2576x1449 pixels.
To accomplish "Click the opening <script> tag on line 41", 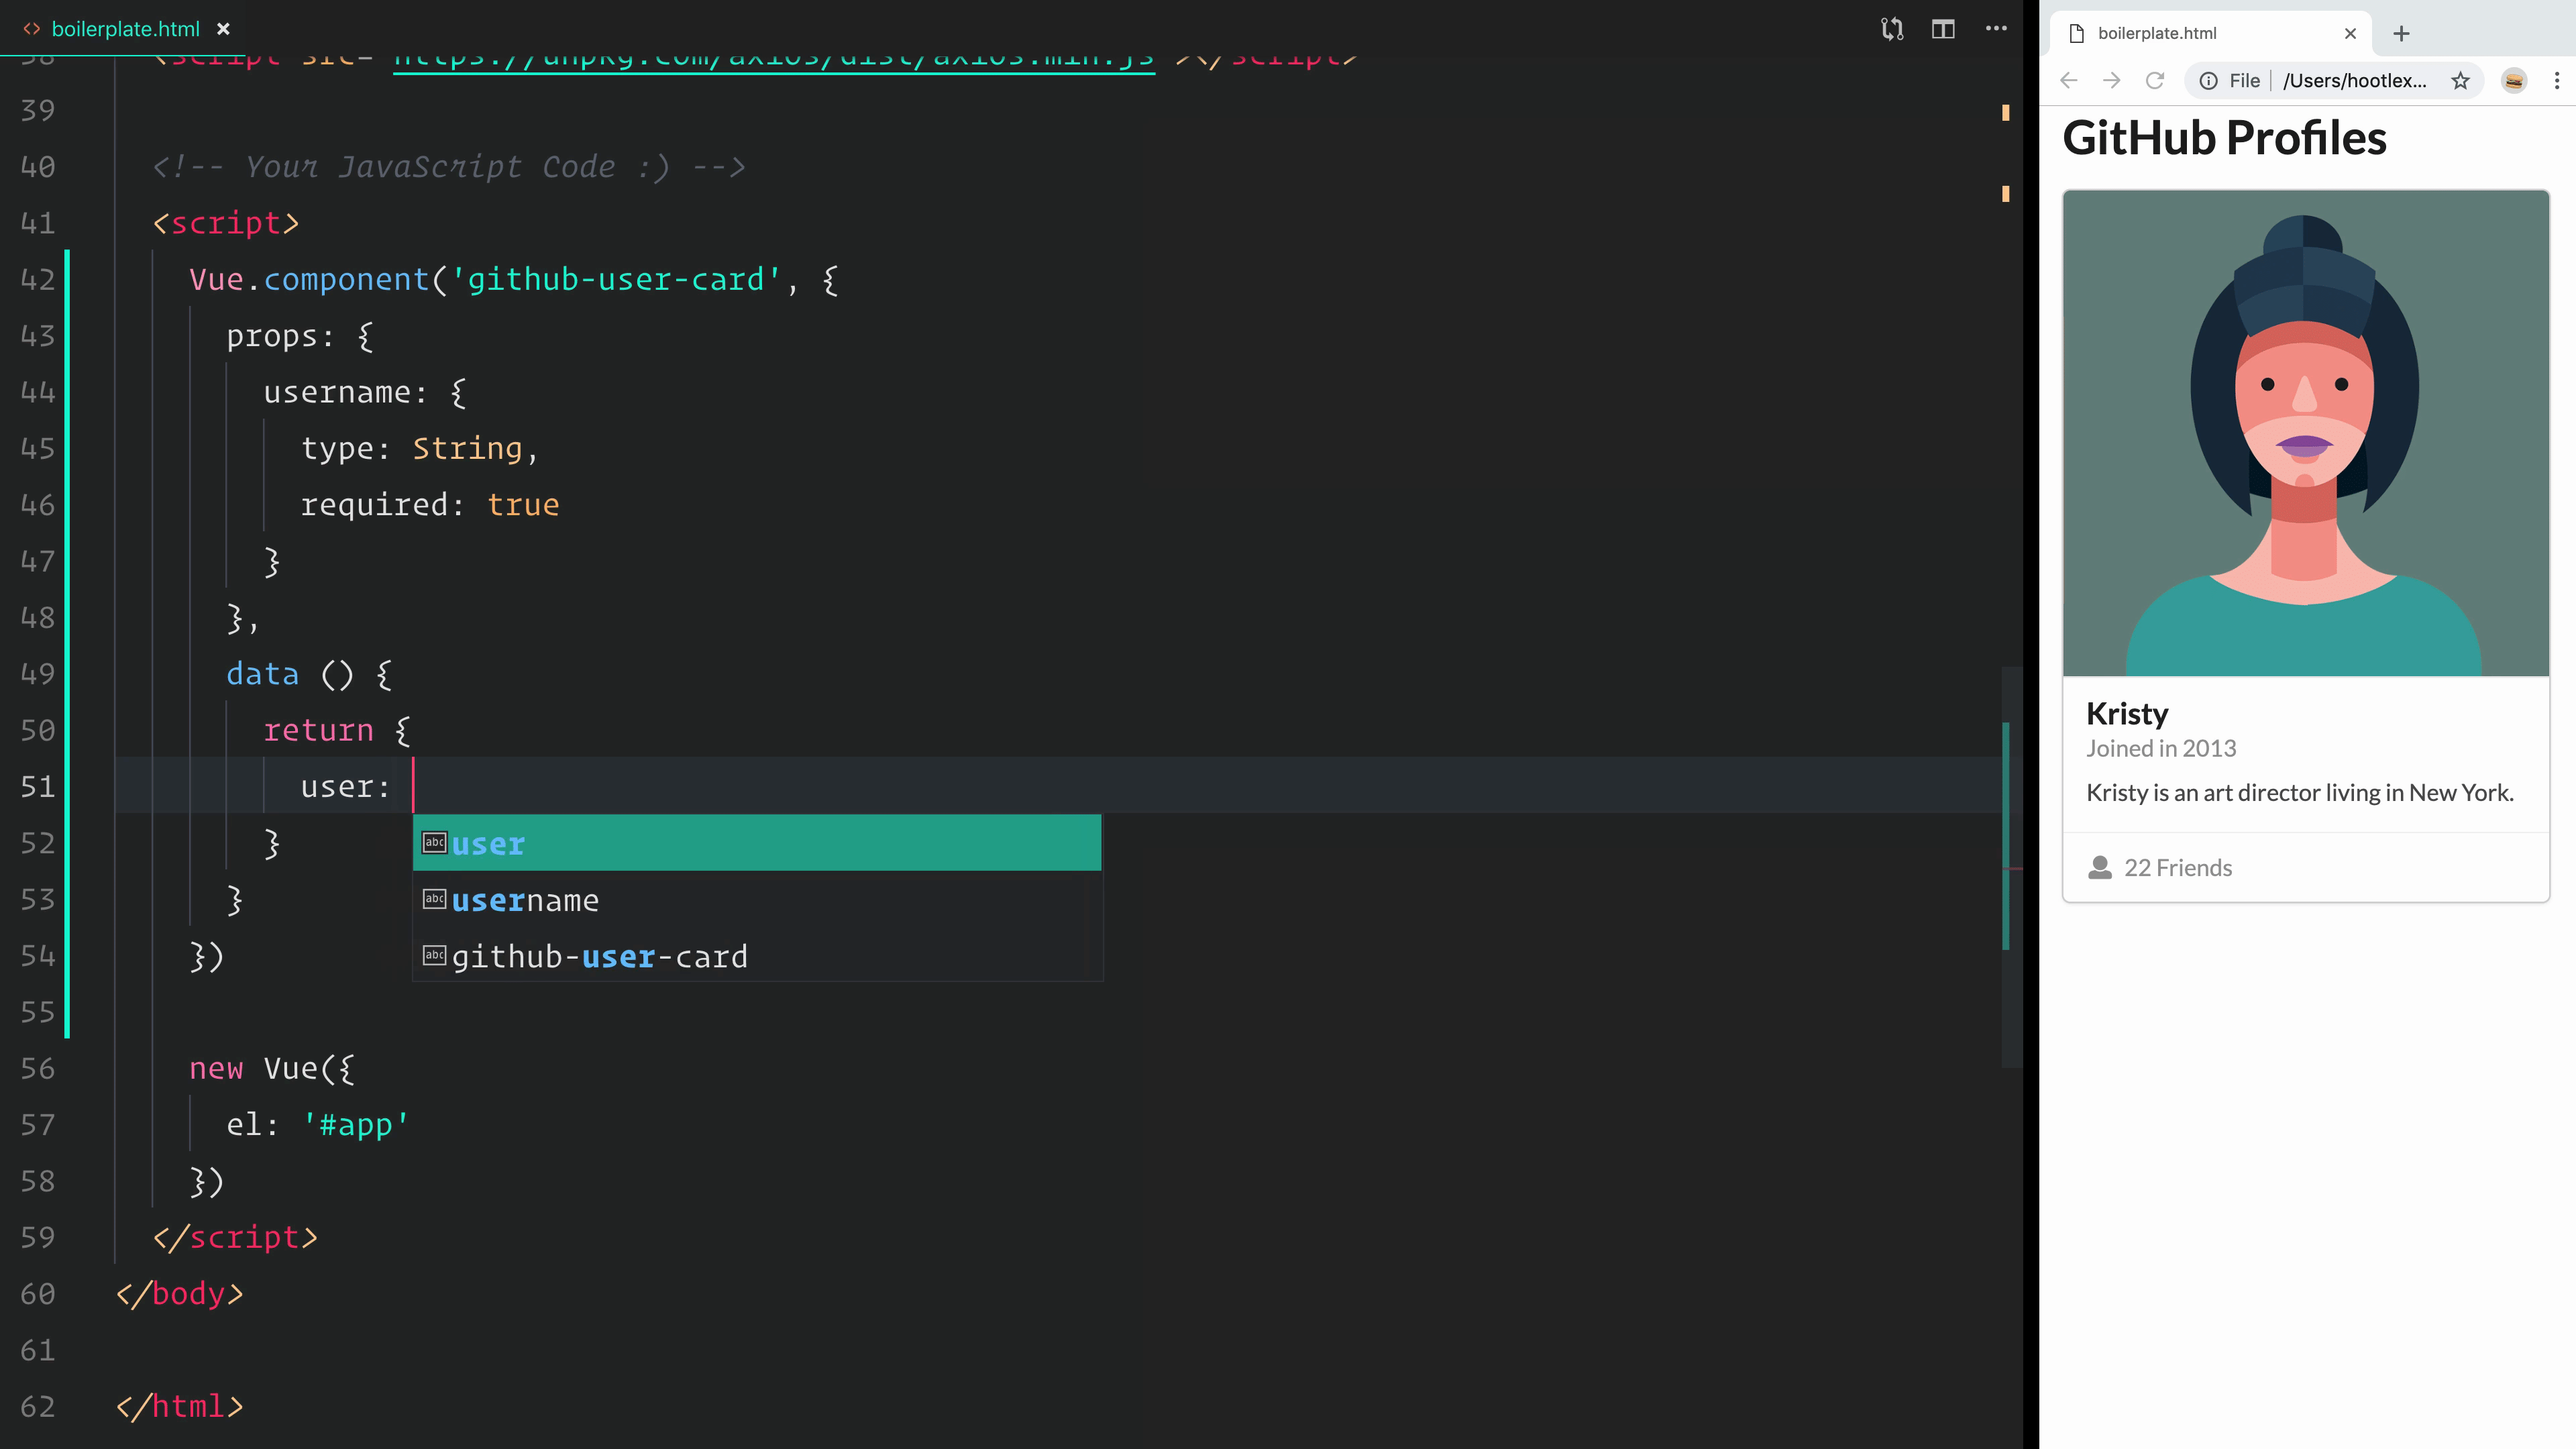I will [x=226, y=222].
